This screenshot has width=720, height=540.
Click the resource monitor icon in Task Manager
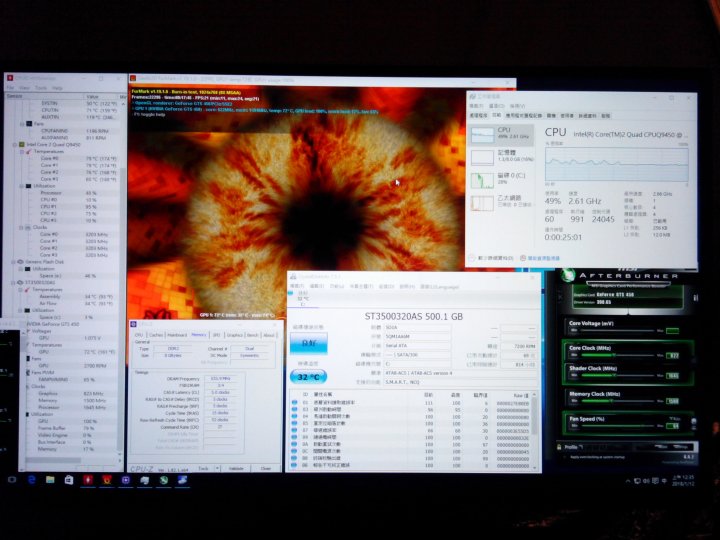pos(523,258)
